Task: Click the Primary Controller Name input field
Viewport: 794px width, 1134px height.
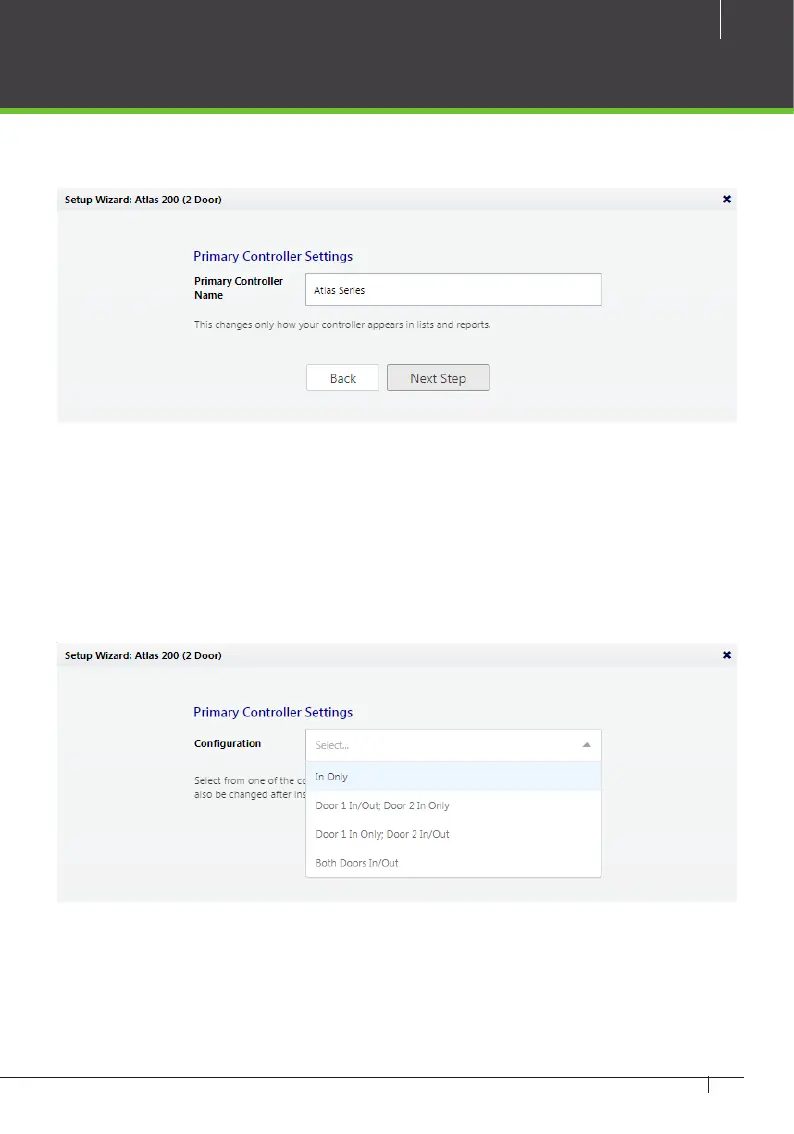Action: pos(453,289)
